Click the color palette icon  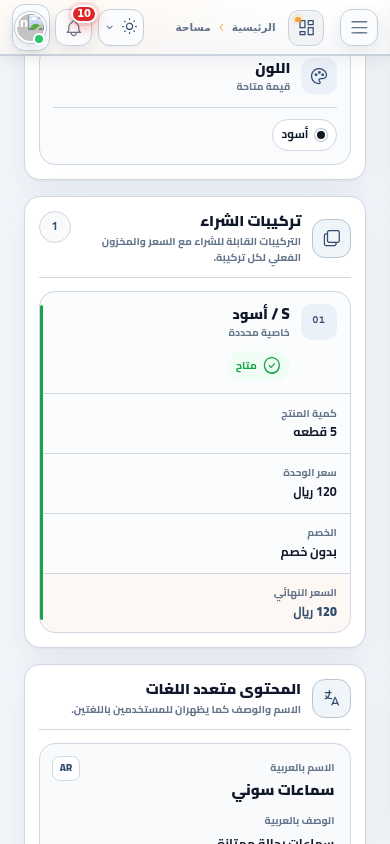tap(319, 76)
